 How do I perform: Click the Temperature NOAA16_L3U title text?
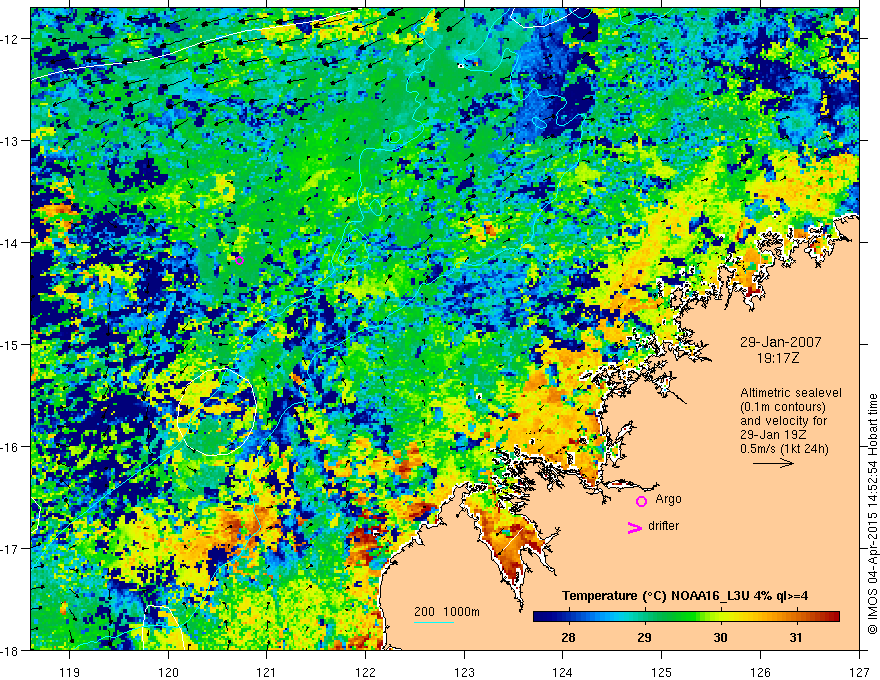pyautogui.click(x=685, y=596)
